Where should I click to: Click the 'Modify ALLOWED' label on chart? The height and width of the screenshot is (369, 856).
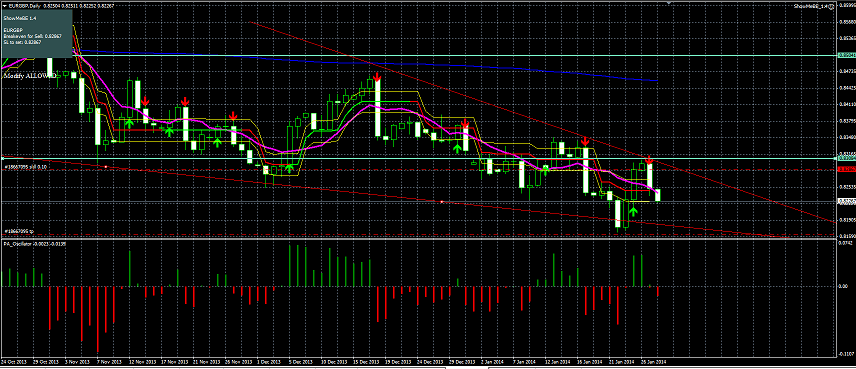coord(30,77)
